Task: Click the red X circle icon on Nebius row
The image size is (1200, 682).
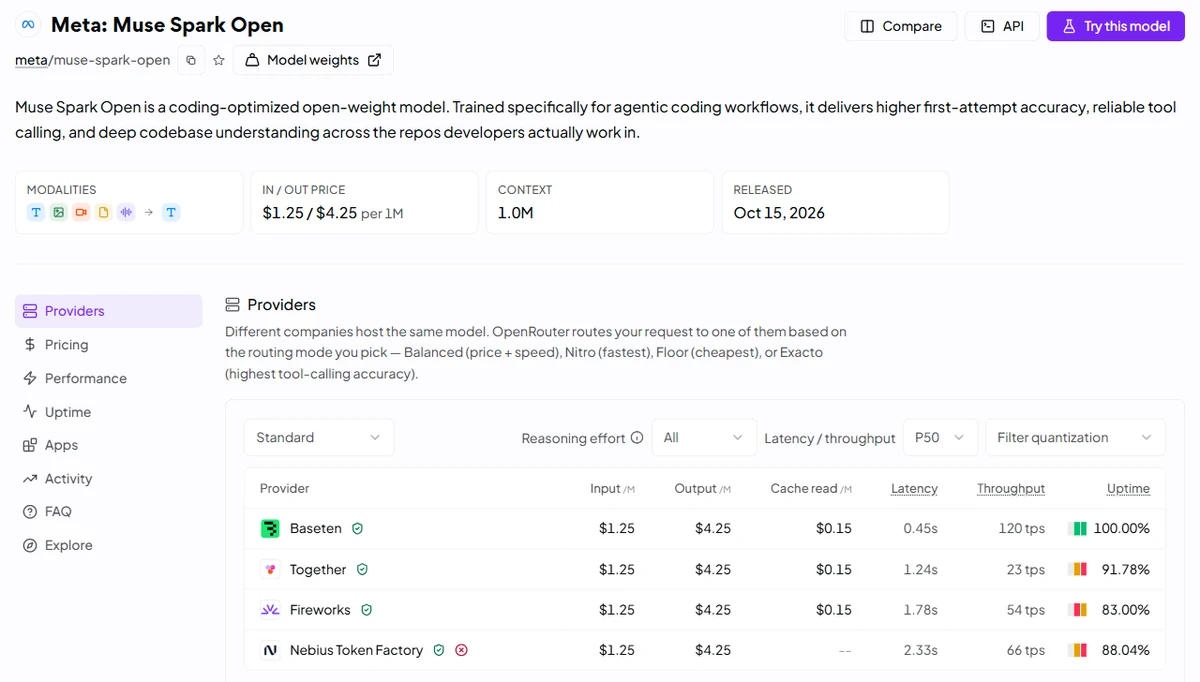Action: tap(461, 650)
